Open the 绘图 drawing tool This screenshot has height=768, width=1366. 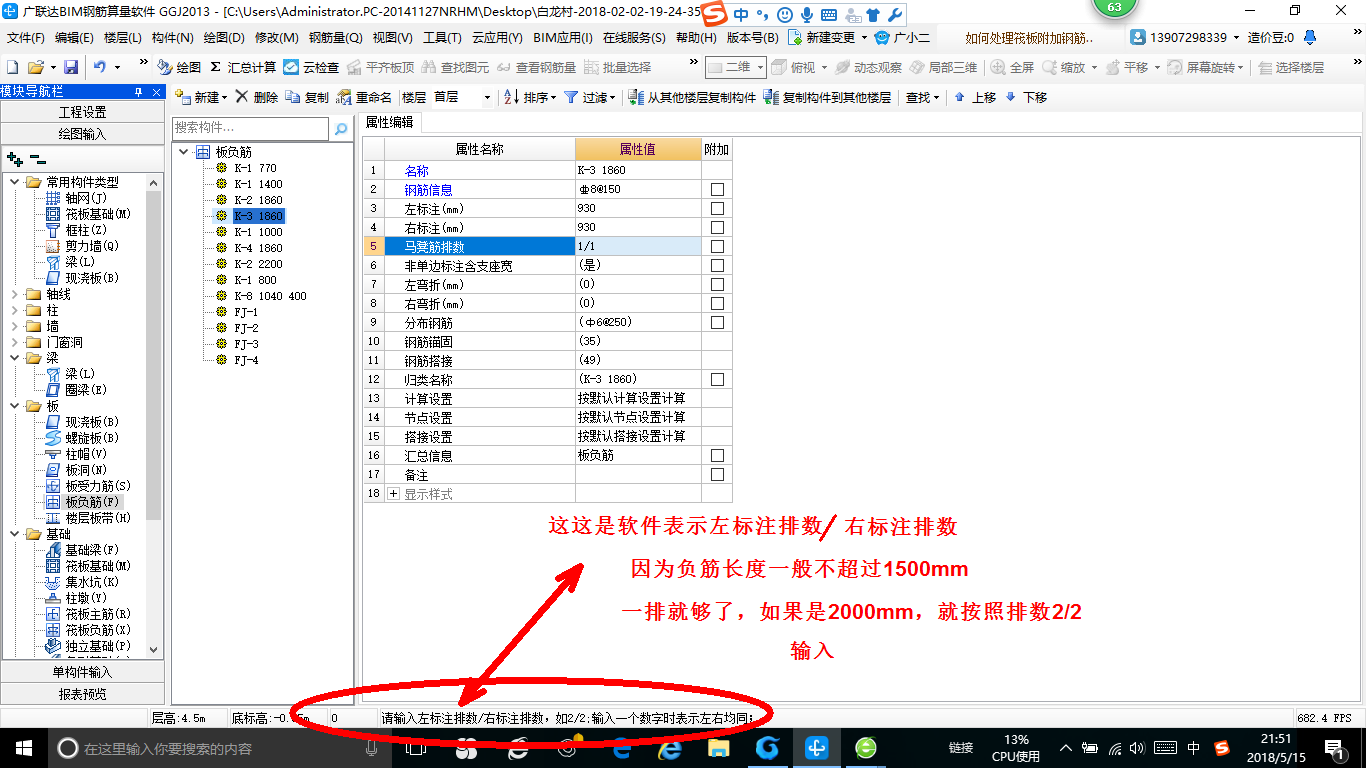pyautogui.click(x=179, y=67)
